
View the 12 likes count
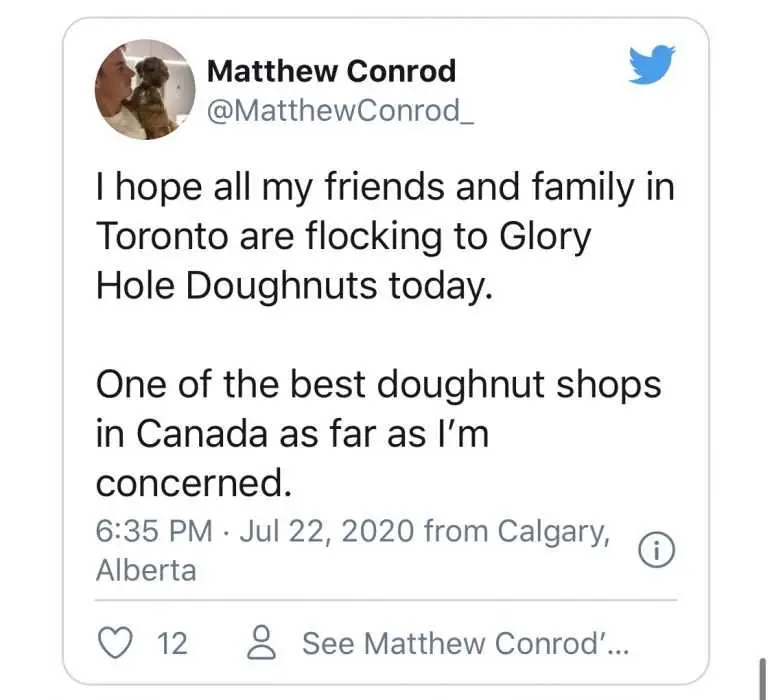click(172, 643)
